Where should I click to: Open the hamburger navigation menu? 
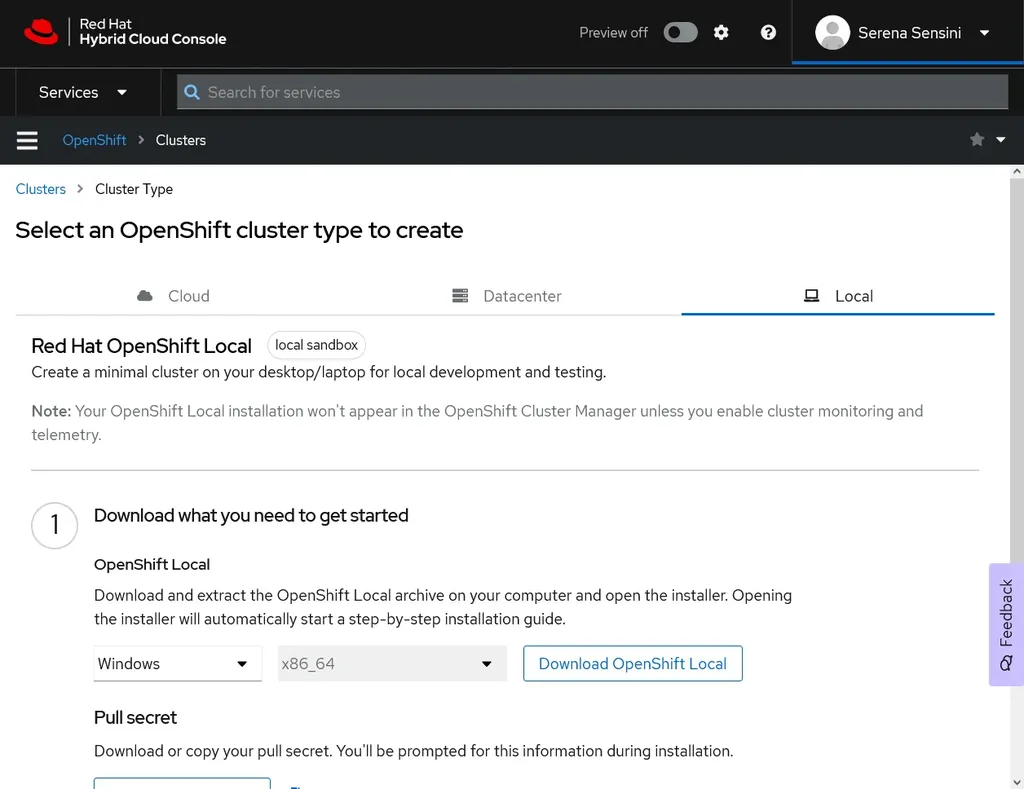[x=27, y=140]
